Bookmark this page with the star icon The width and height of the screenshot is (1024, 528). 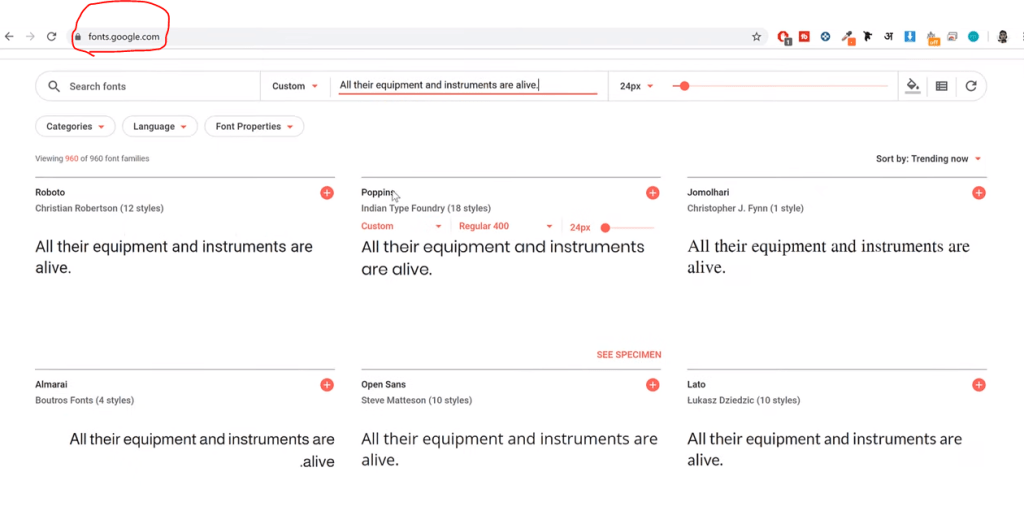coord(756,37)
